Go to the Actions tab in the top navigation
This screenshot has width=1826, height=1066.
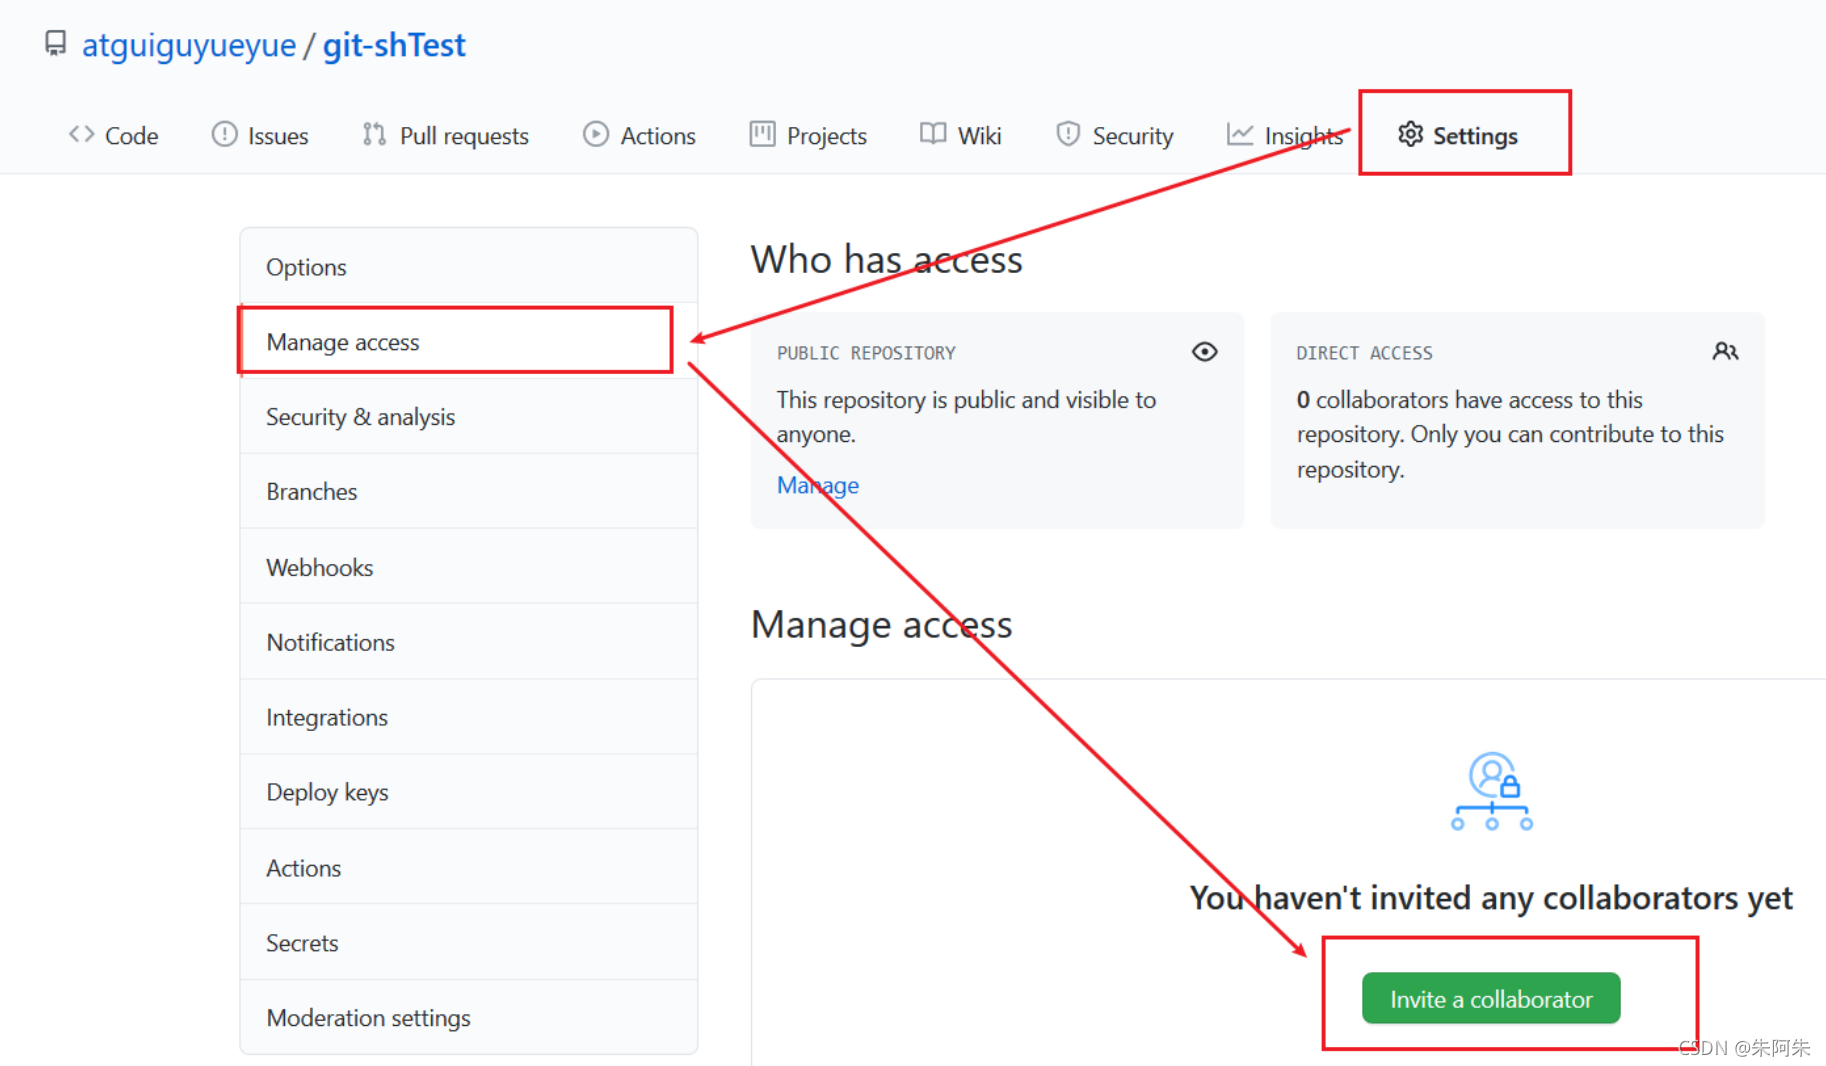[x=639, y=135]
